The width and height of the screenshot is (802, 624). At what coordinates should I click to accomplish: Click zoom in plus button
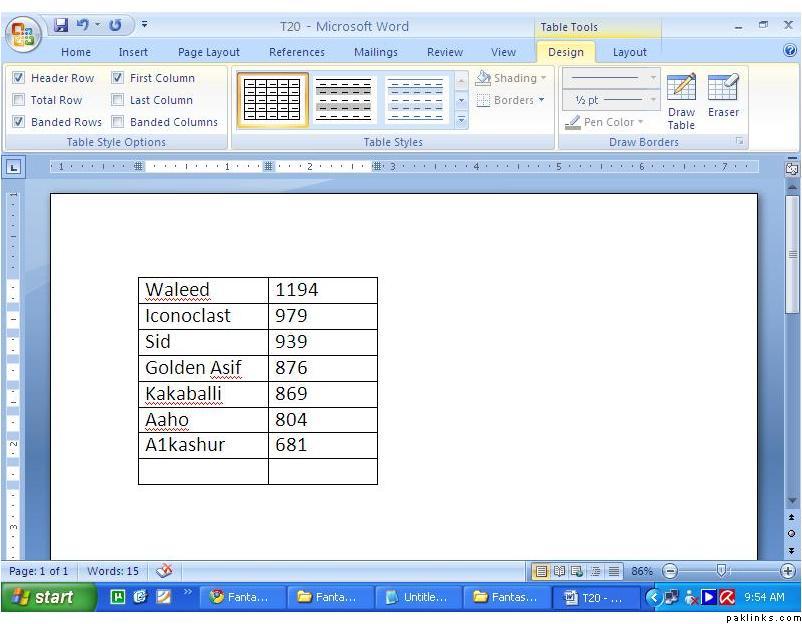pyautogui.click(x=788, y=571)
